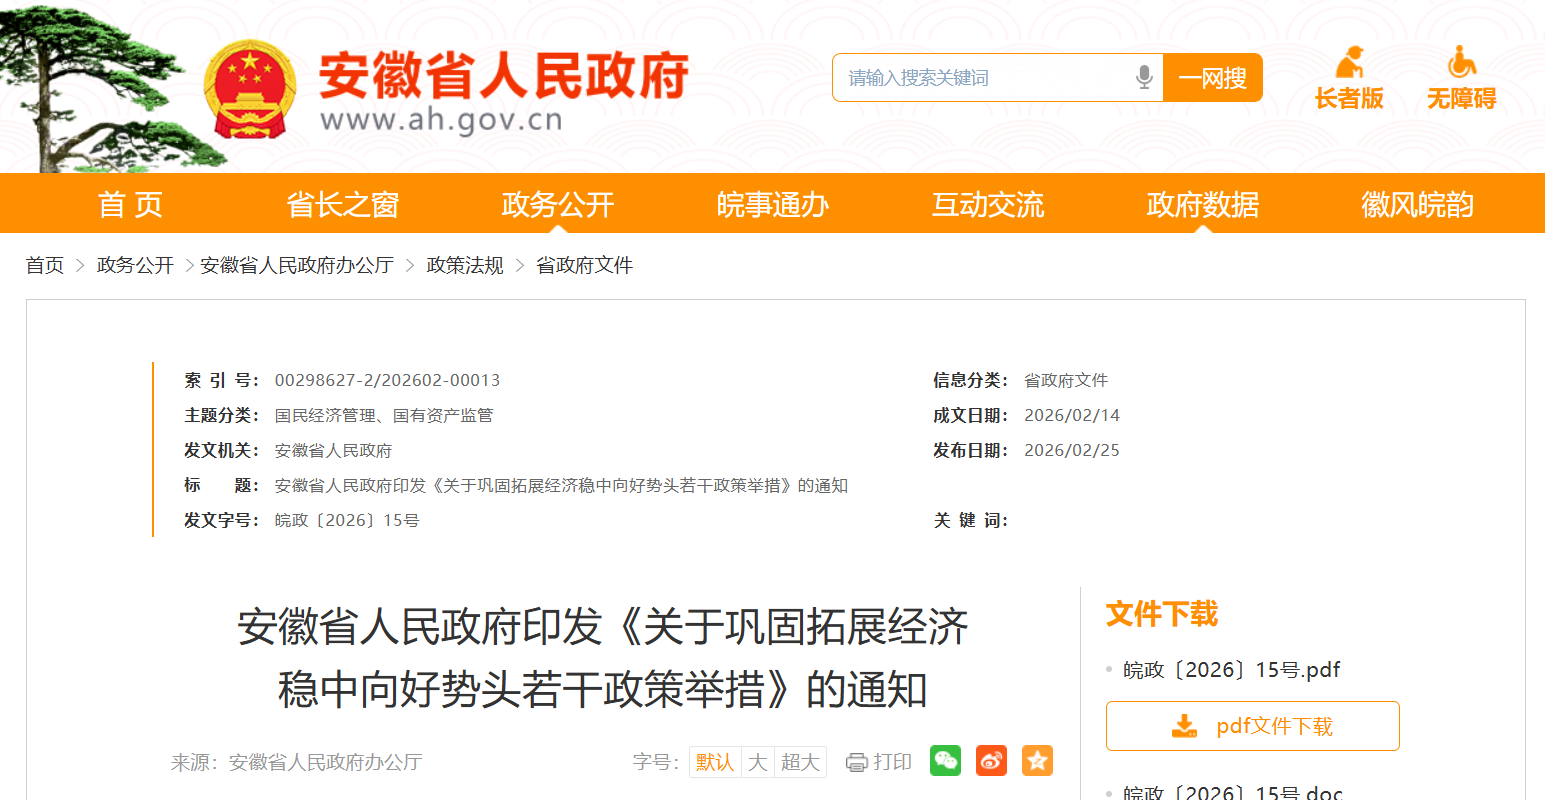Viewport: 1545px width, 800px height.
Task: Share article via Weibo icon
Action: tap(991, 761)
